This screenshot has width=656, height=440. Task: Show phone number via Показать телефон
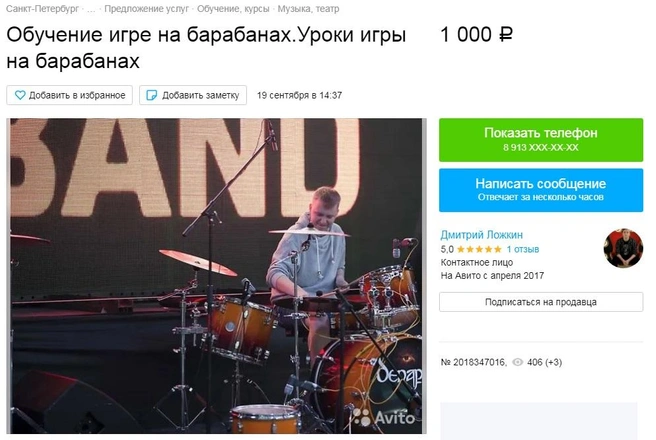tap(541, 140)
